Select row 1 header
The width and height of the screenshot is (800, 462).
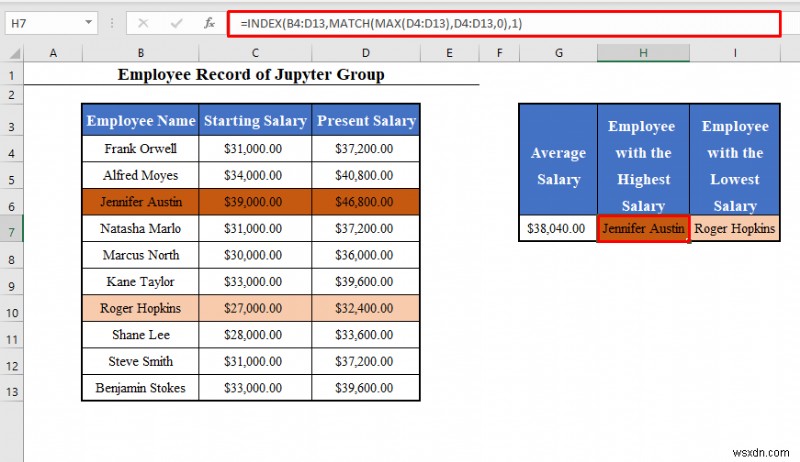[x=11, y=76]
